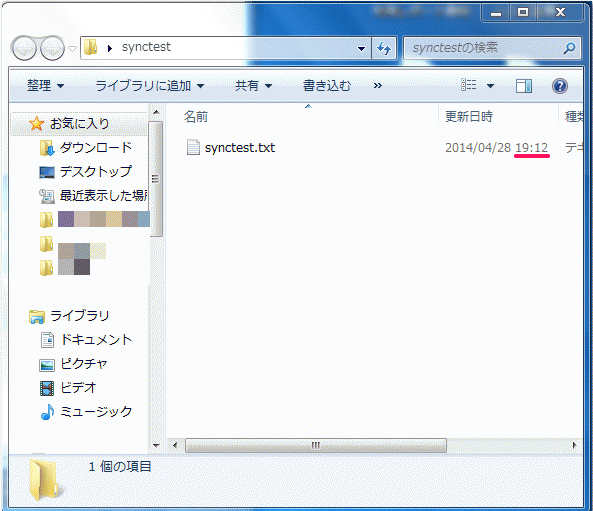Viewport: 593px width, 511px height.
Task: Open the 整理 menu
Action: click(x=45, y=86)
